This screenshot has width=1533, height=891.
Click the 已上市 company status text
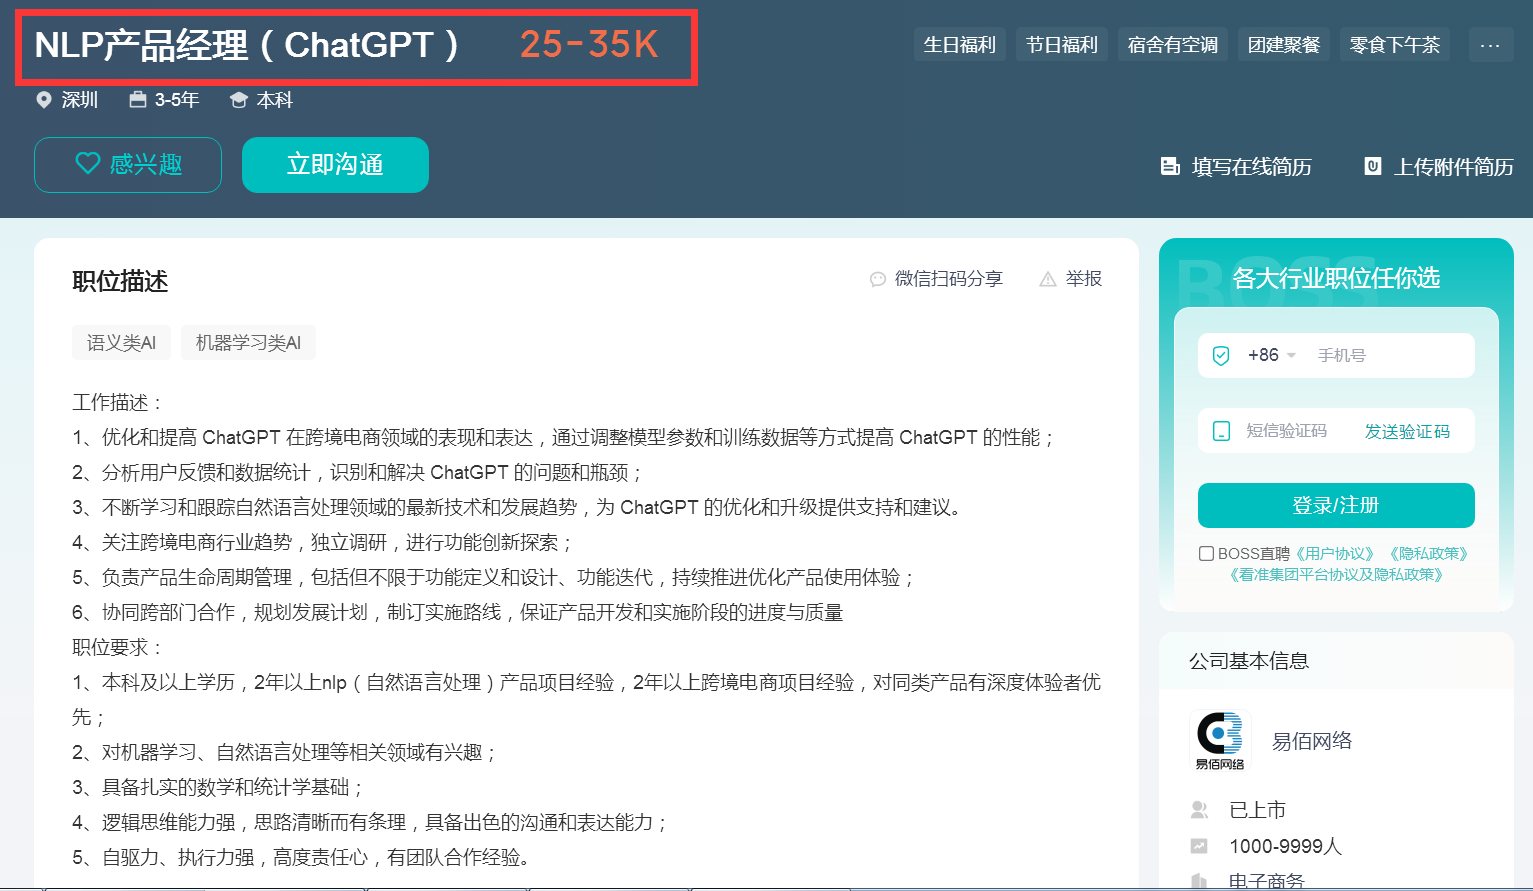tap(1258, 810)
